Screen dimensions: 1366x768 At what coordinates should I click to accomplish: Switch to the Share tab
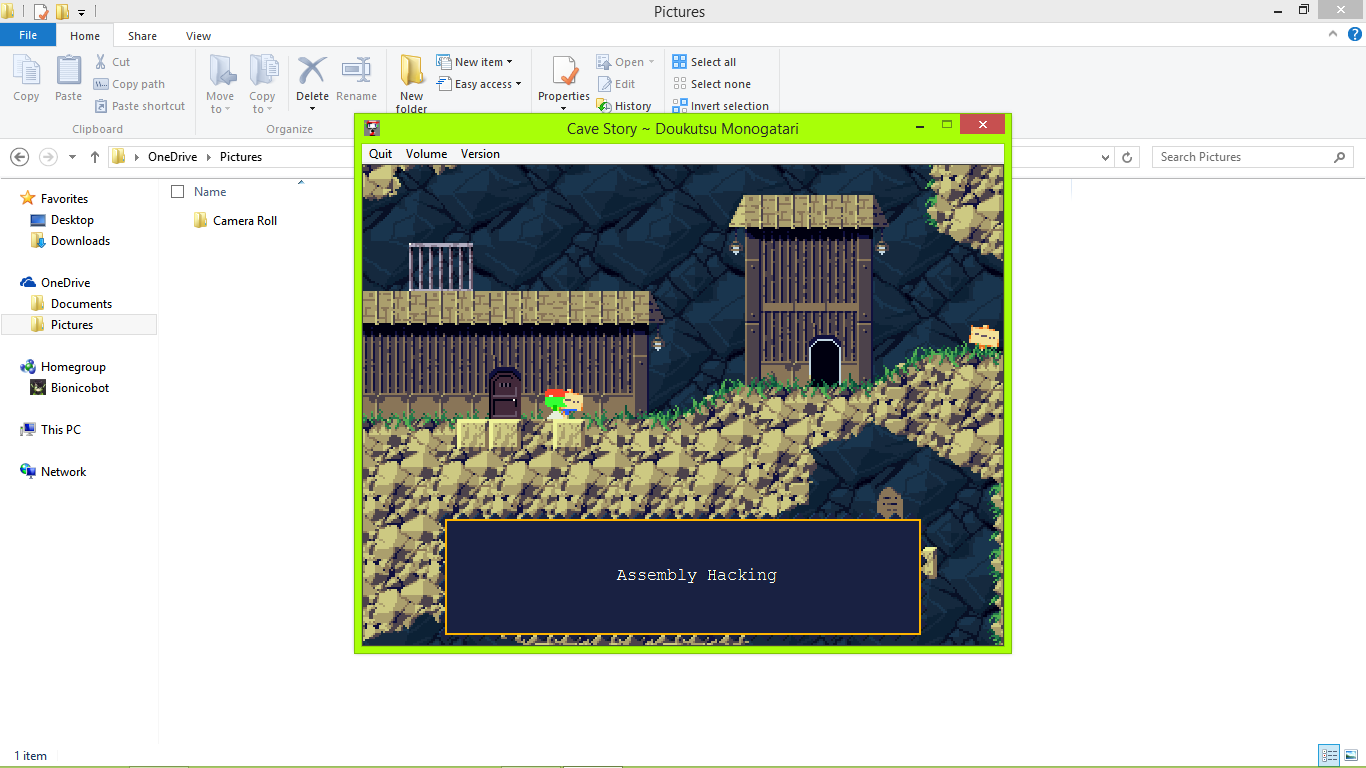click(x=142, y=36)
